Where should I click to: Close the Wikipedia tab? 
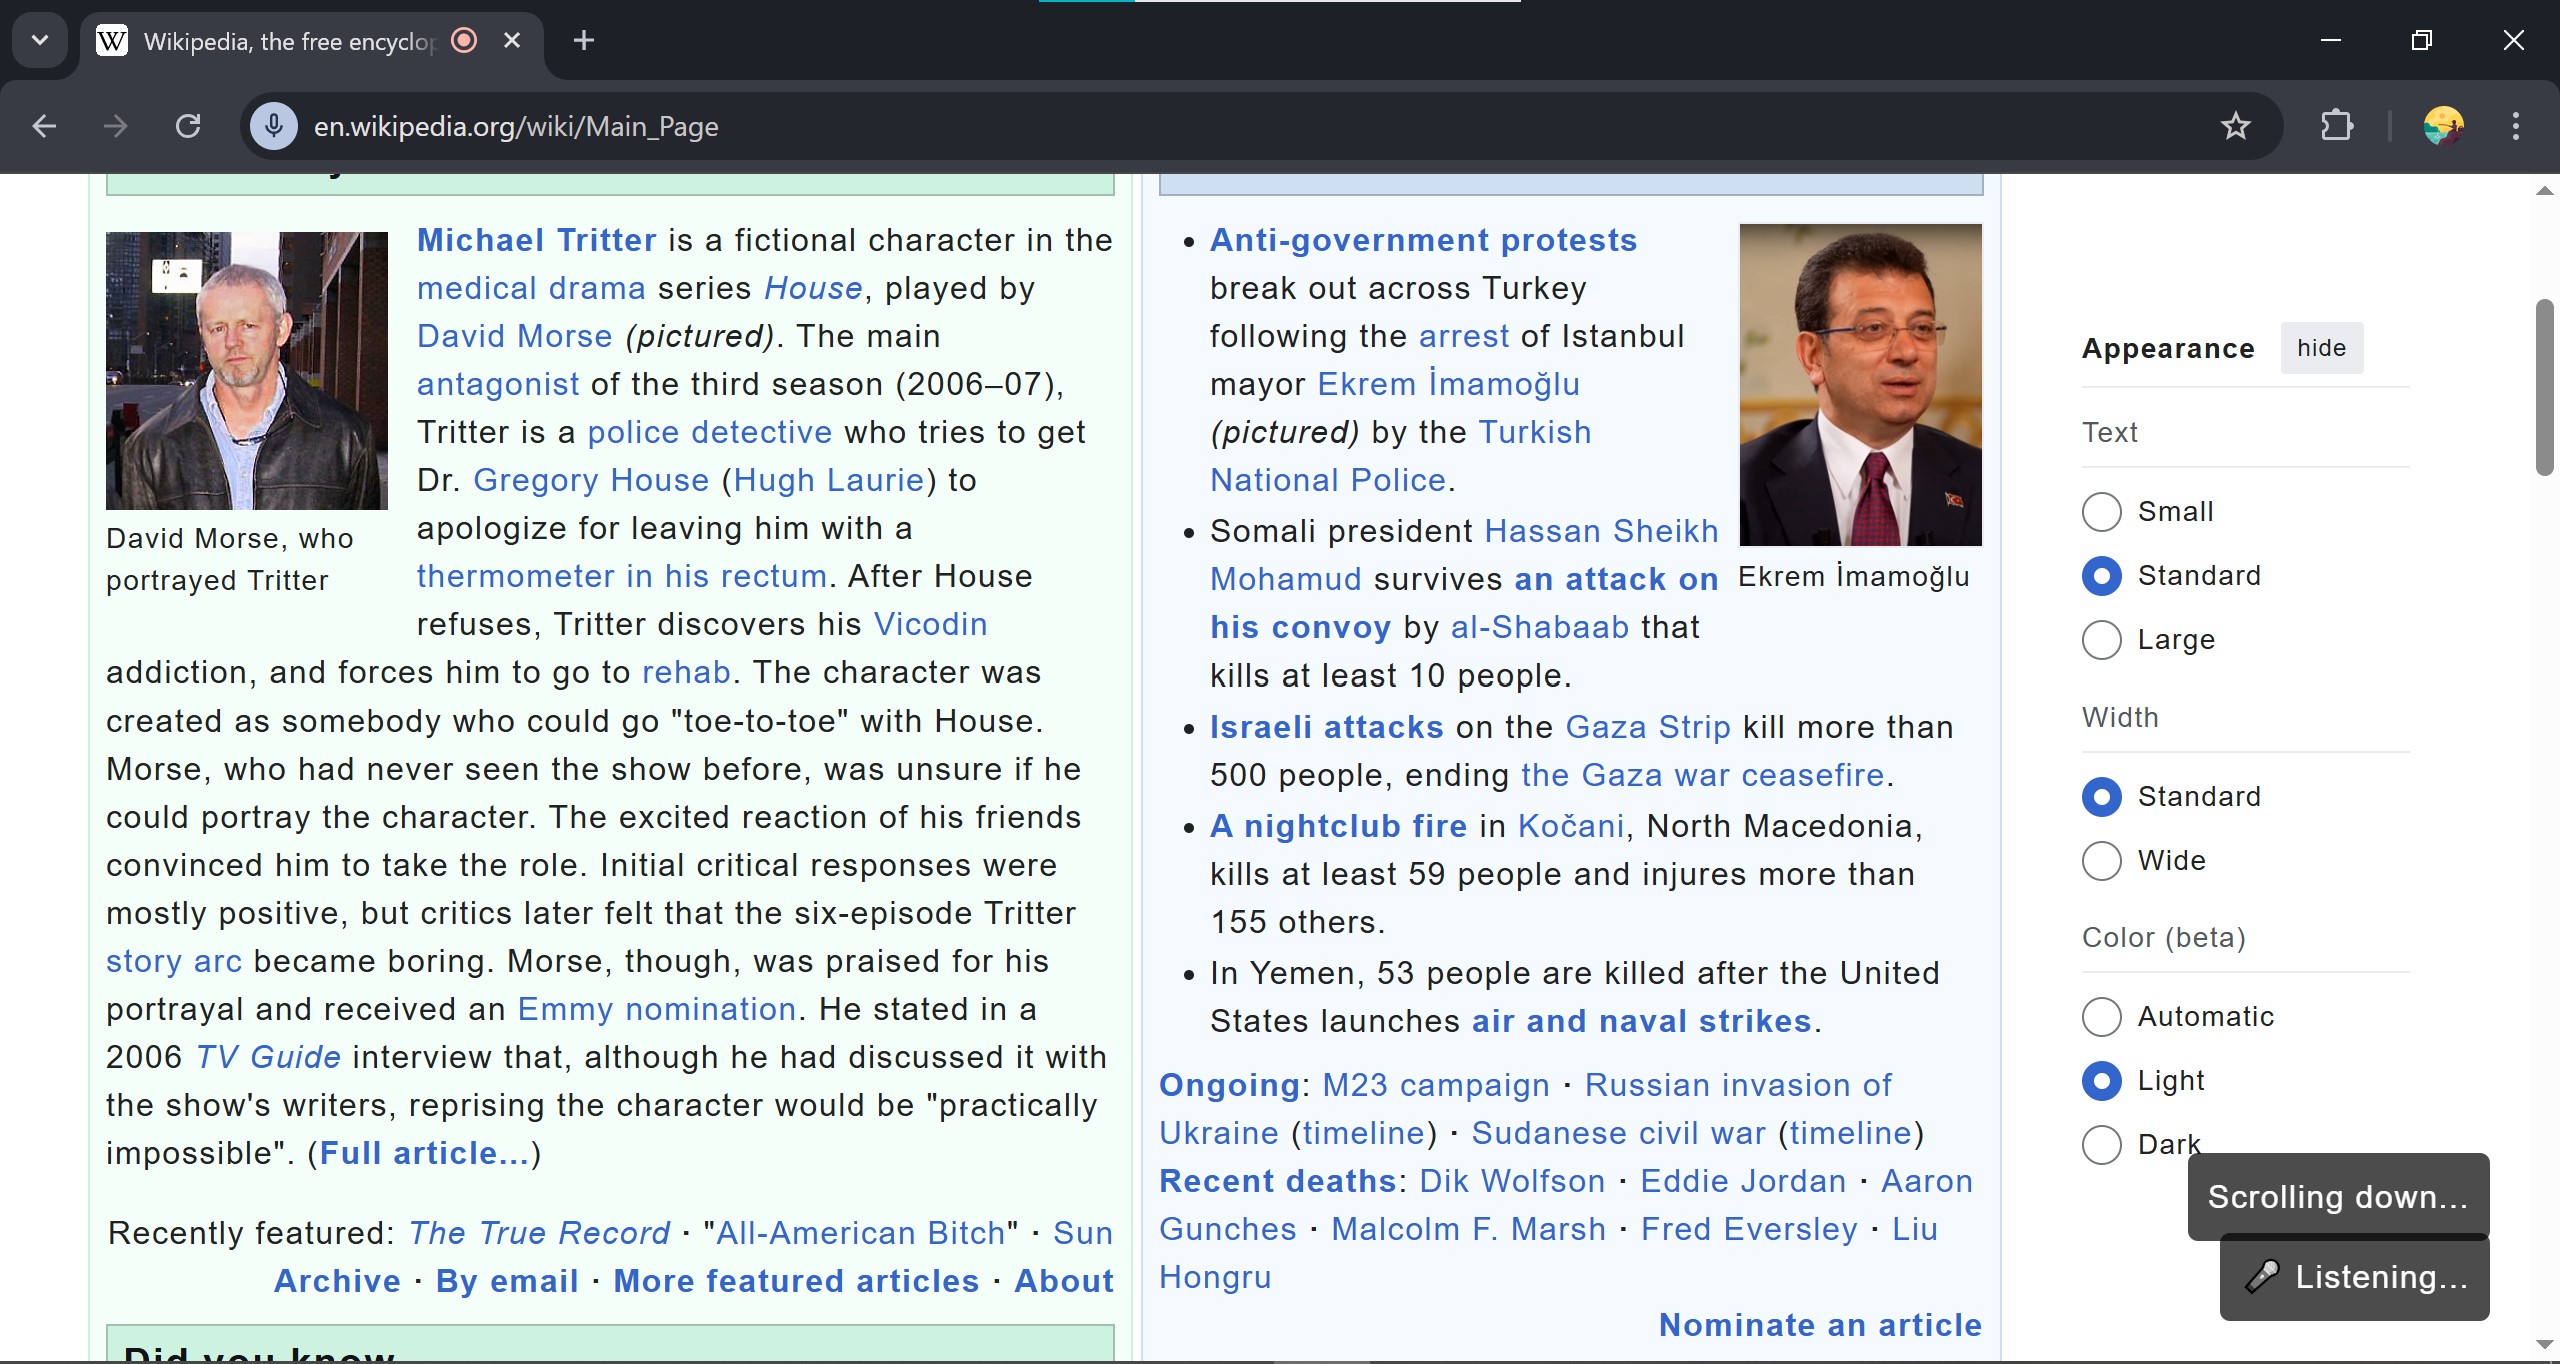coord(512,40)
